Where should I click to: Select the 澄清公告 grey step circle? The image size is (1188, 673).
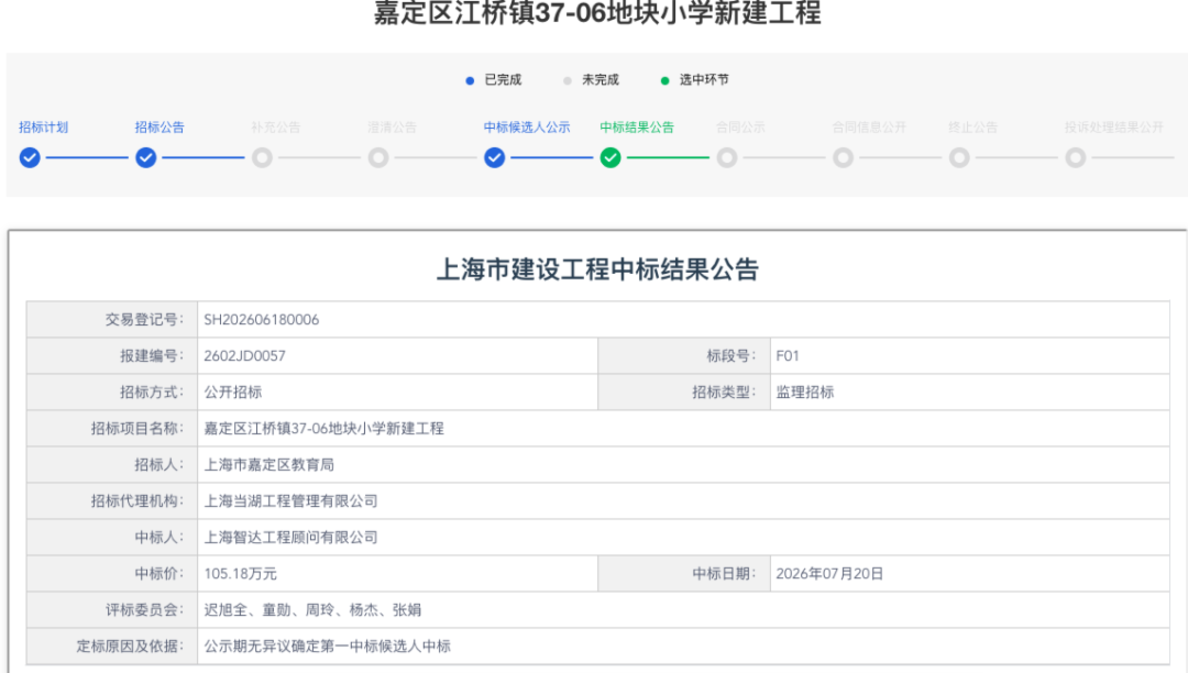point(379,158)
